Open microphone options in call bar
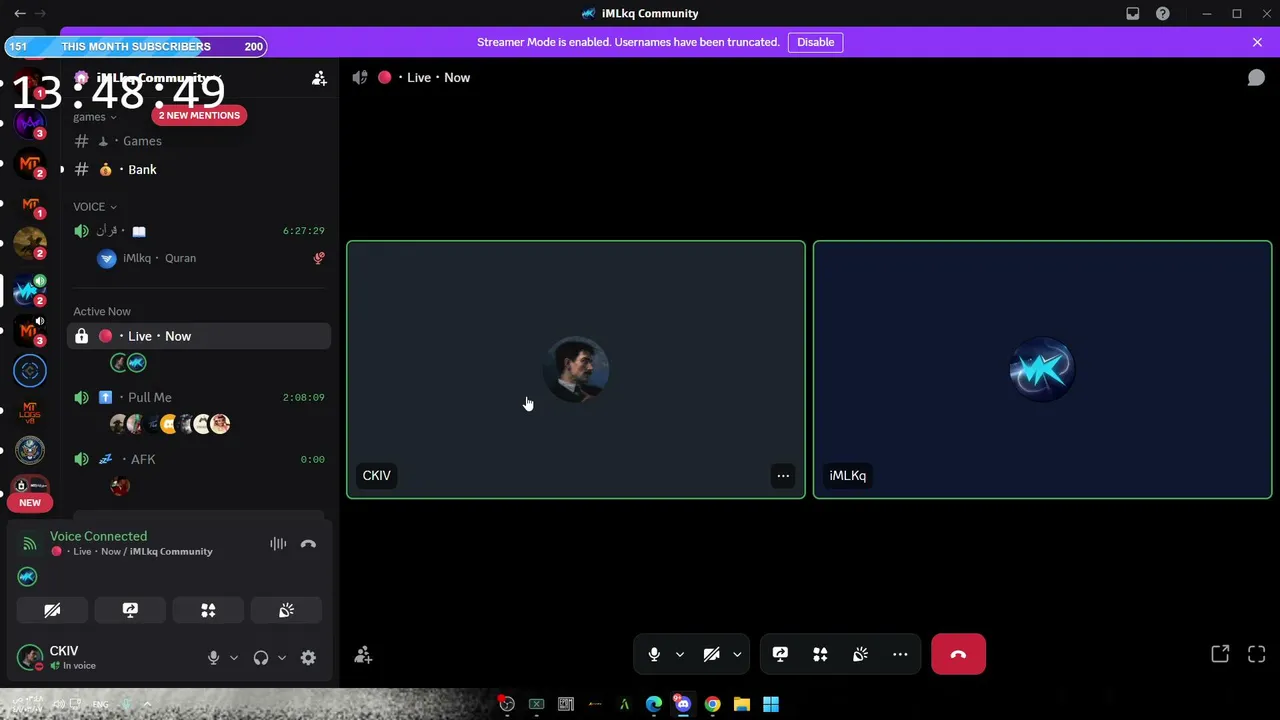 coord(680,655)
